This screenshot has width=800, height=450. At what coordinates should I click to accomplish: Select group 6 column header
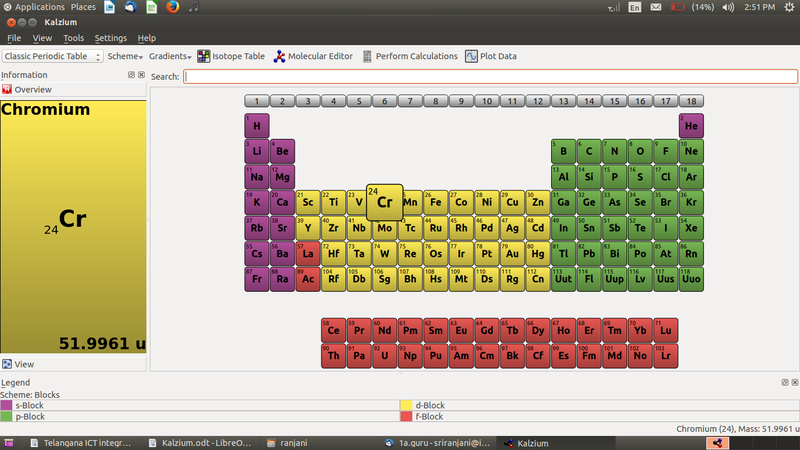click(385, 101)
